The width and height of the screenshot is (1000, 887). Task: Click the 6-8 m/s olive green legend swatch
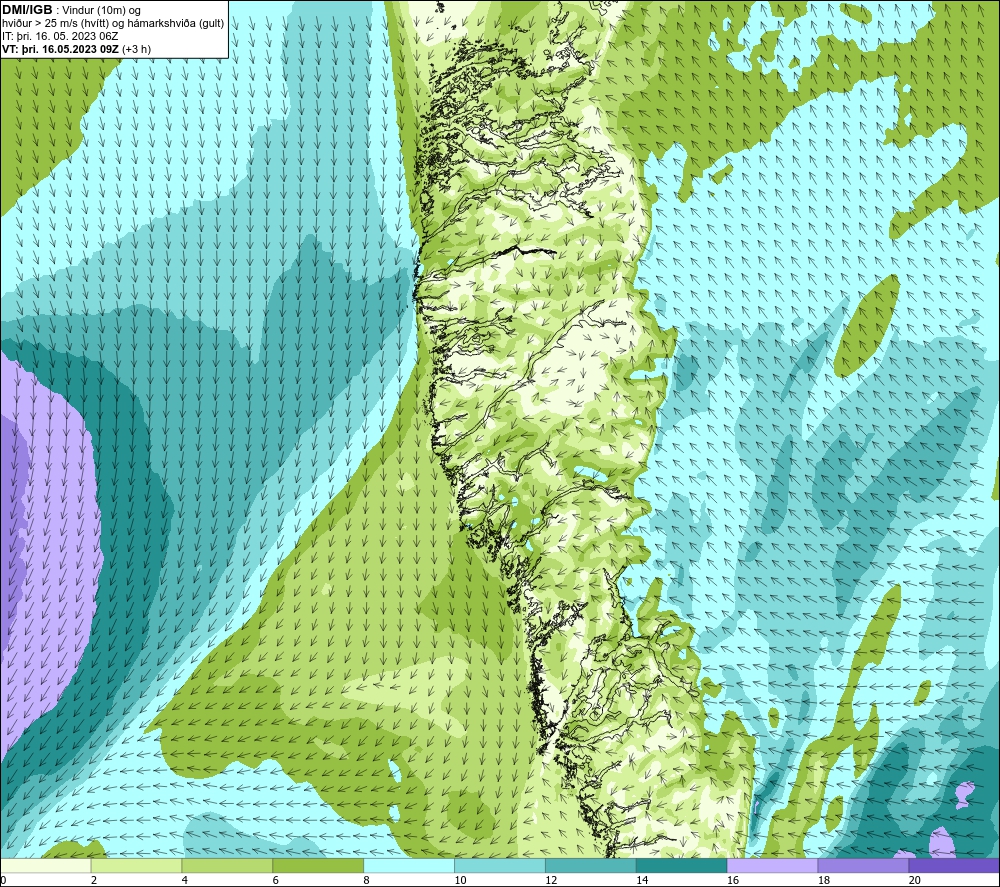click(x=318, y=866)
